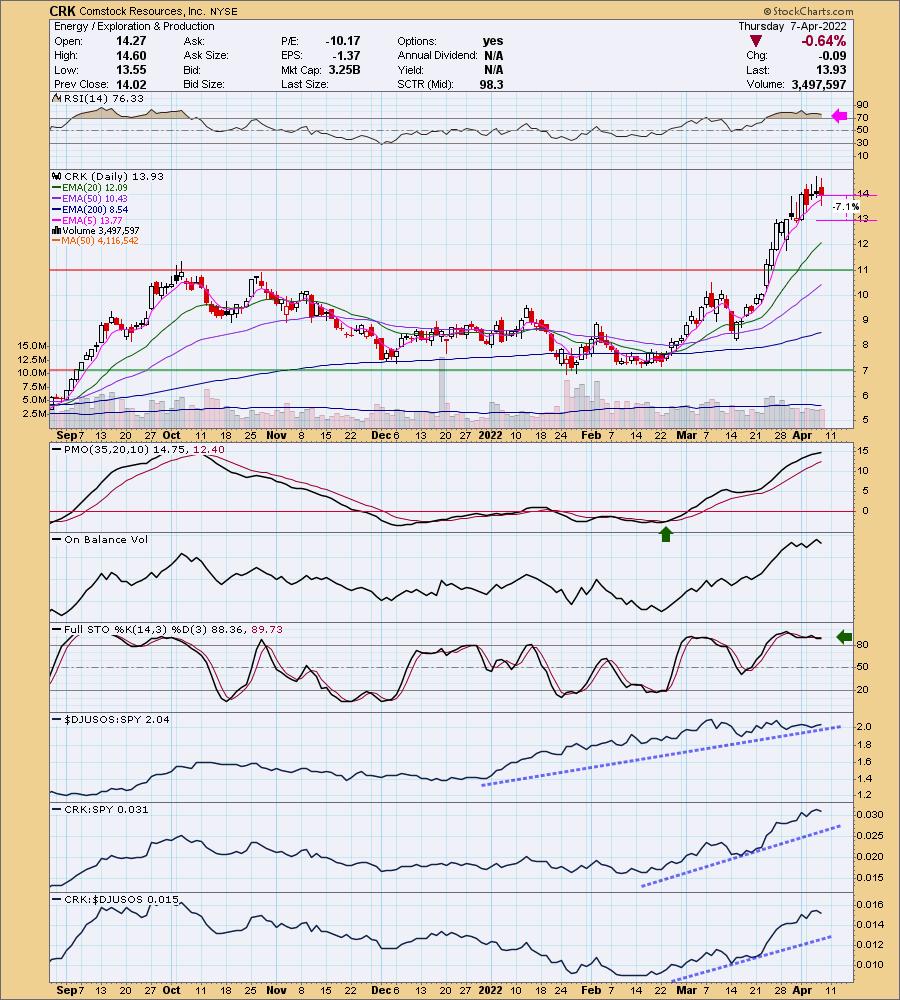
Task: Click the -7.1% price annotation
Action: click(x=846, y=207)
